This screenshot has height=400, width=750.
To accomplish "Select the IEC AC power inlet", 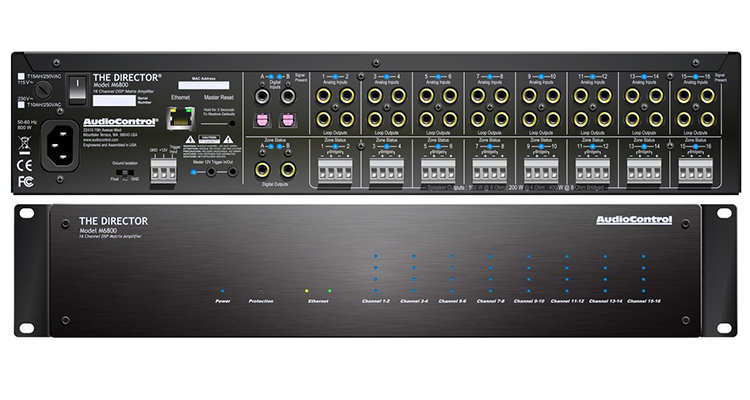I will tap(60, 145).
